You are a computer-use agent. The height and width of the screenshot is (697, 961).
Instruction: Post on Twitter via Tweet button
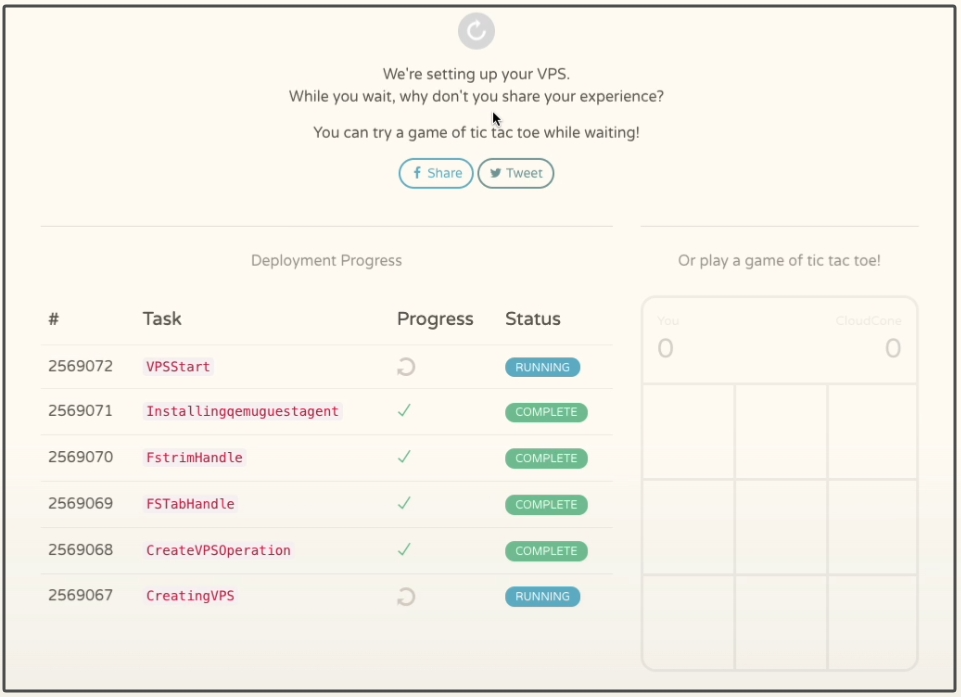515,173
